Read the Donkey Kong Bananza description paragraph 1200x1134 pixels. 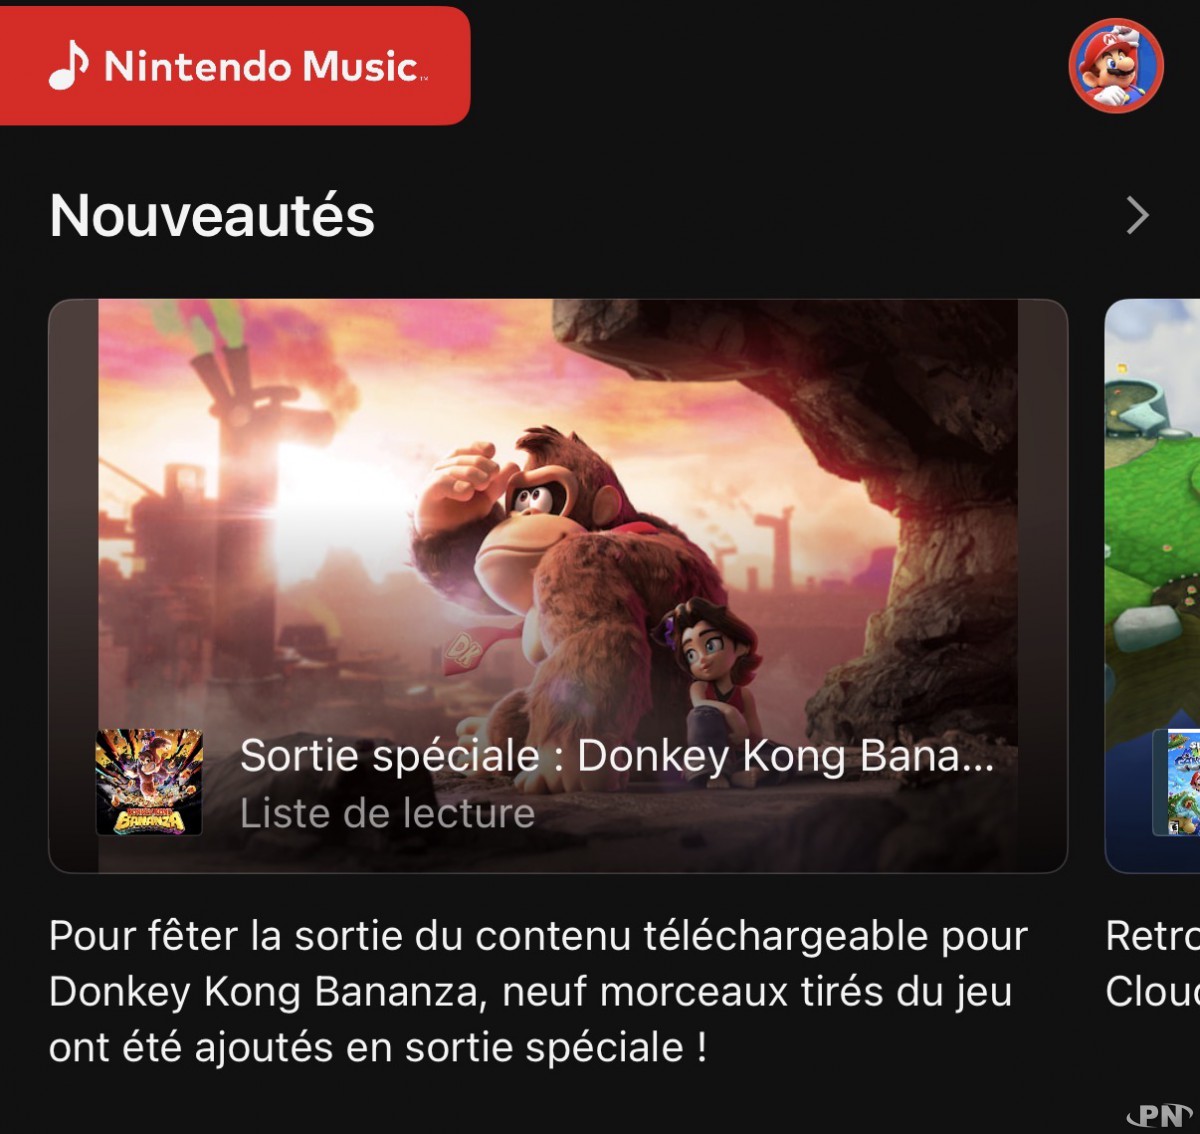tap(538, 991)
